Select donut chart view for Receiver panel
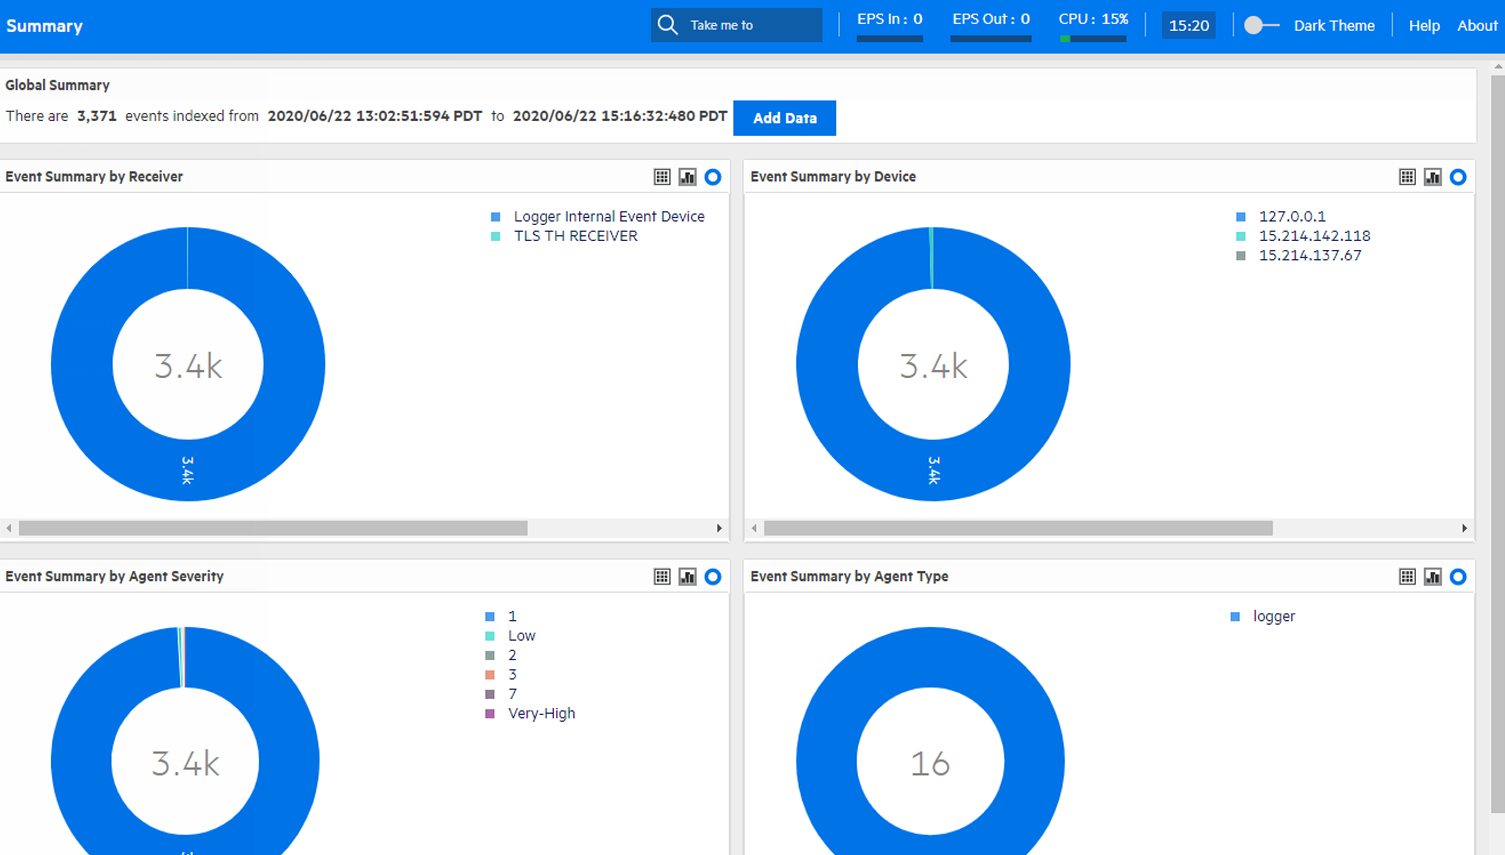The image size is (1505, 855). coord(713,177)
